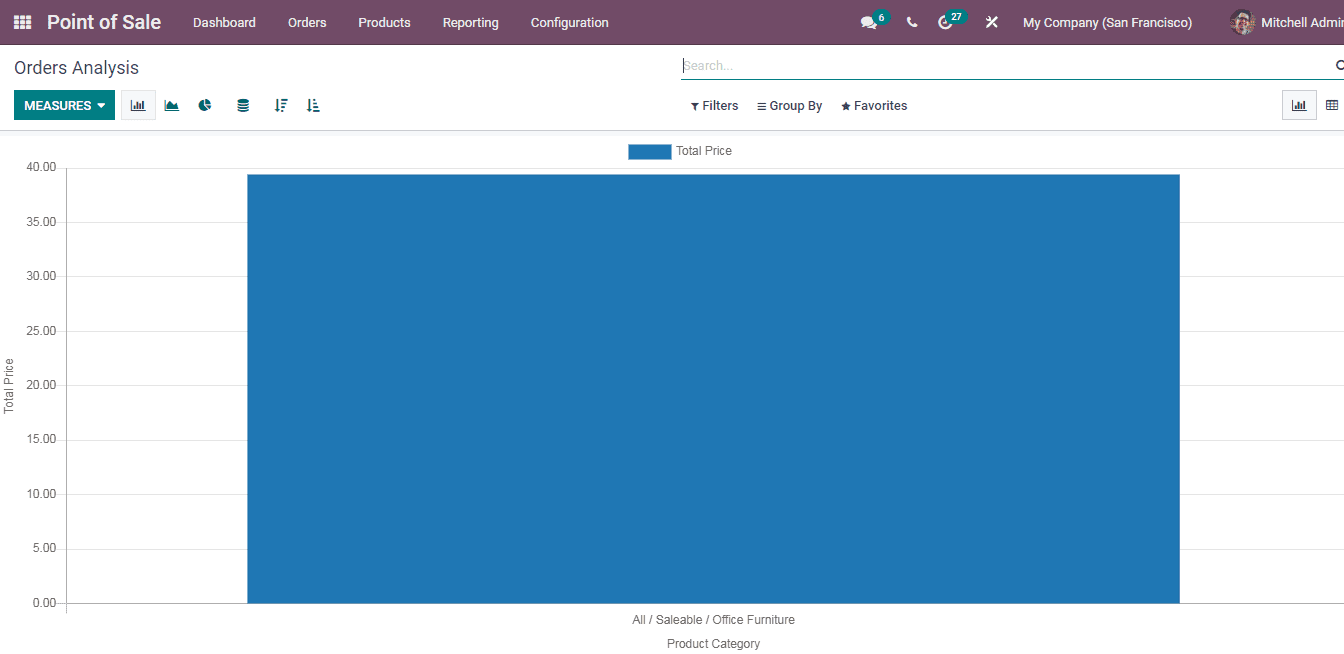Image resolution: width=1344 pixels, height=654 pixels.
Task: Sort chart values in ascending order
Action: [312, 104]
